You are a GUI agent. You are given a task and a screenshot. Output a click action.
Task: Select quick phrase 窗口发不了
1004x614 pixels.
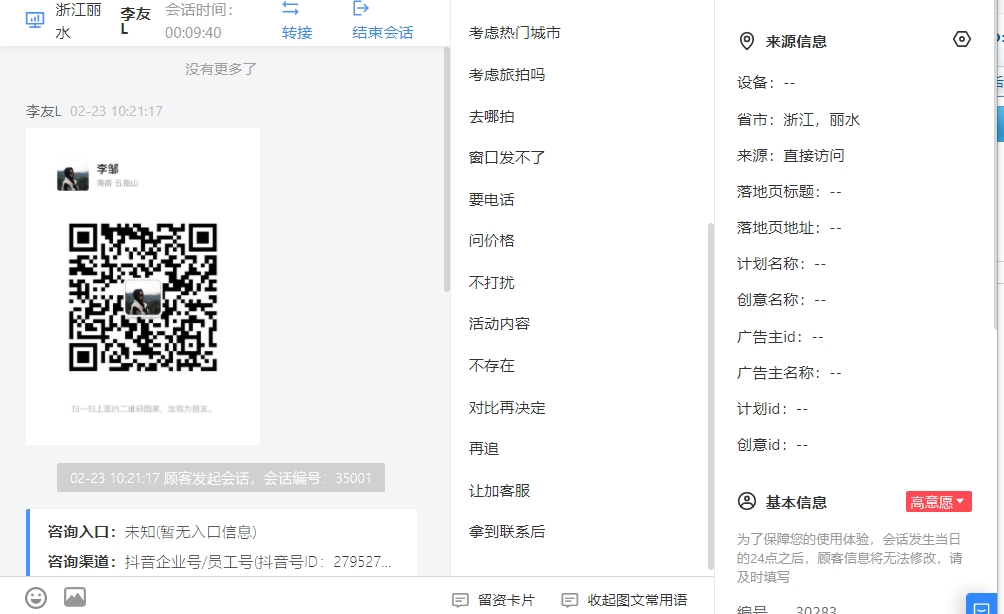507,158
